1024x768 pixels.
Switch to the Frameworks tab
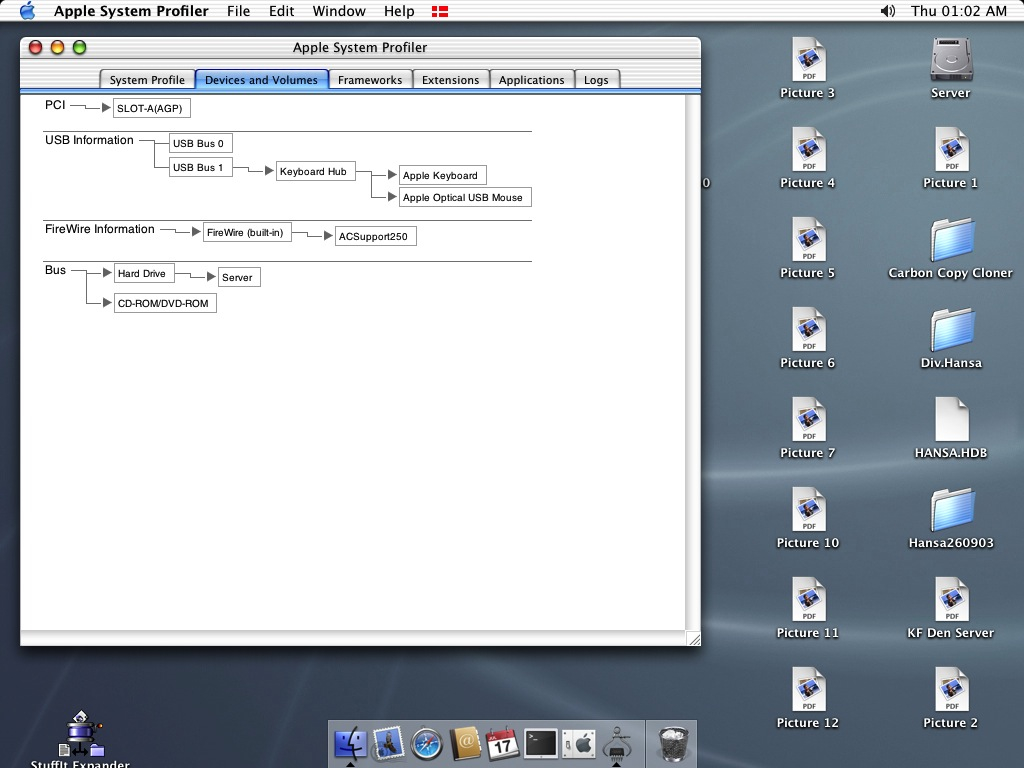click(370, 80)
